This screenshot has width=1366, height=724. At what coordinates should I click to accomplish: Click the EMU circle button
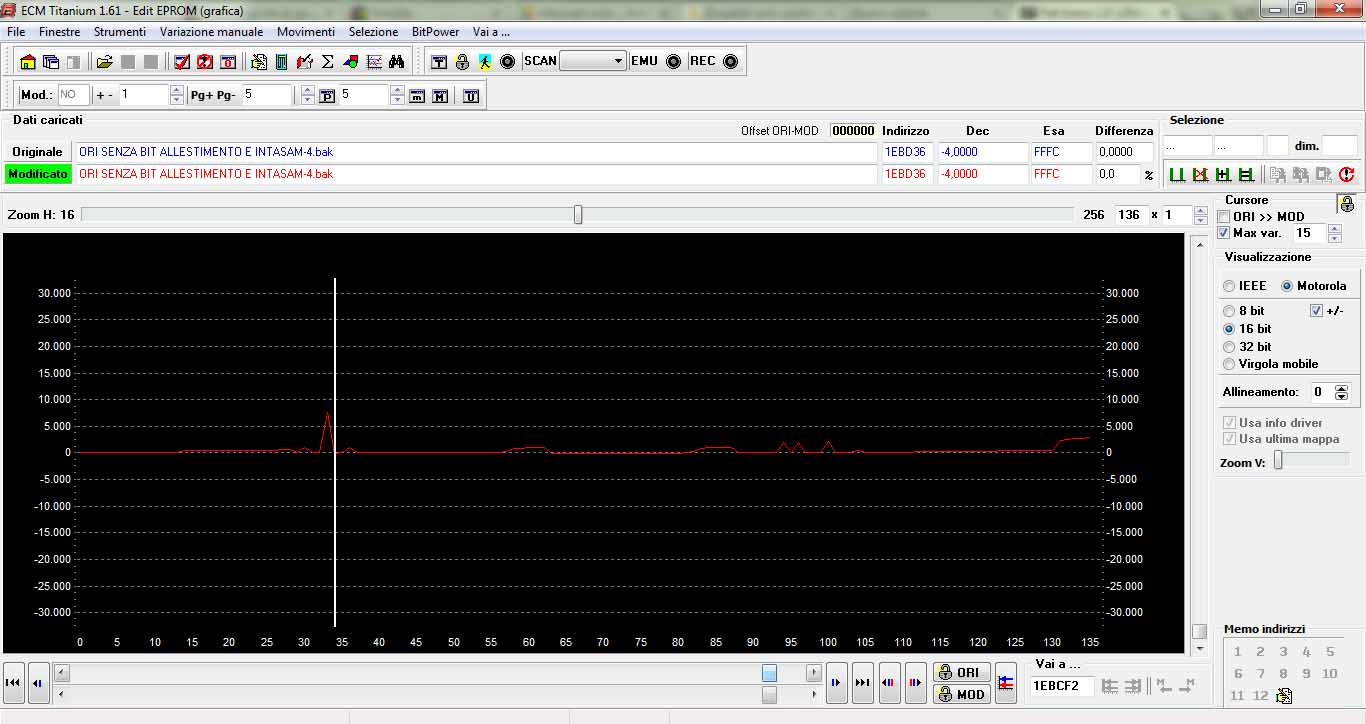[x=674, y=61]
